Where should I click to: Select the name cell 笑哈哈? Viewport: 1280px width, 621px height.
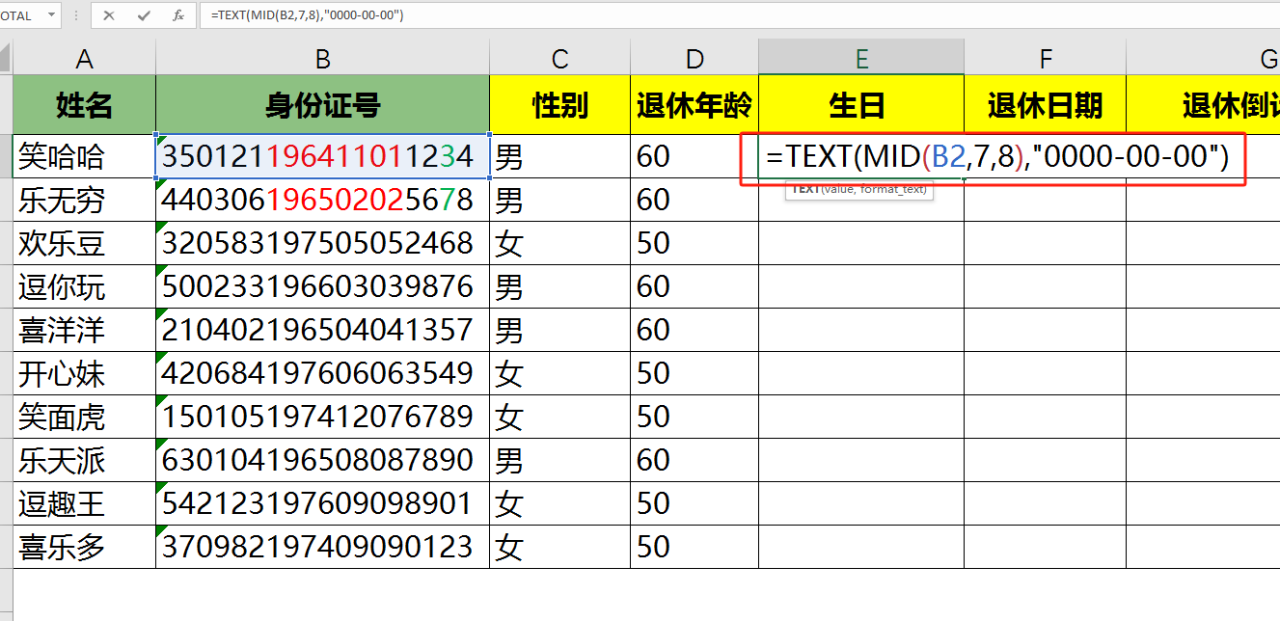[x=84, y=156]
